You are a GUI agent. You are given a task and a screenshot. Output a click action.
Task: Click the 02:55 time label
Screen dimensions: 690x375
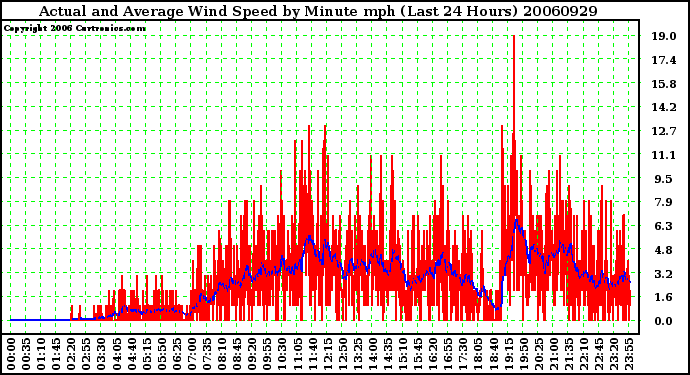86,354
